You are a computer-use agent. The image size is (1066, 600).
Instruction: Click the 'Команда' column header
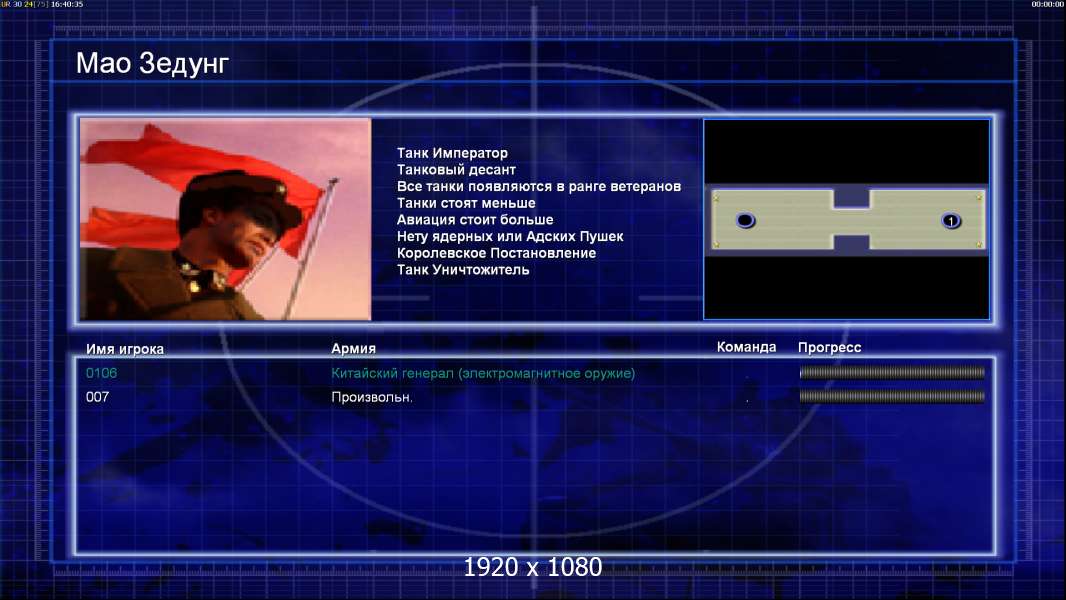[746, 347]
